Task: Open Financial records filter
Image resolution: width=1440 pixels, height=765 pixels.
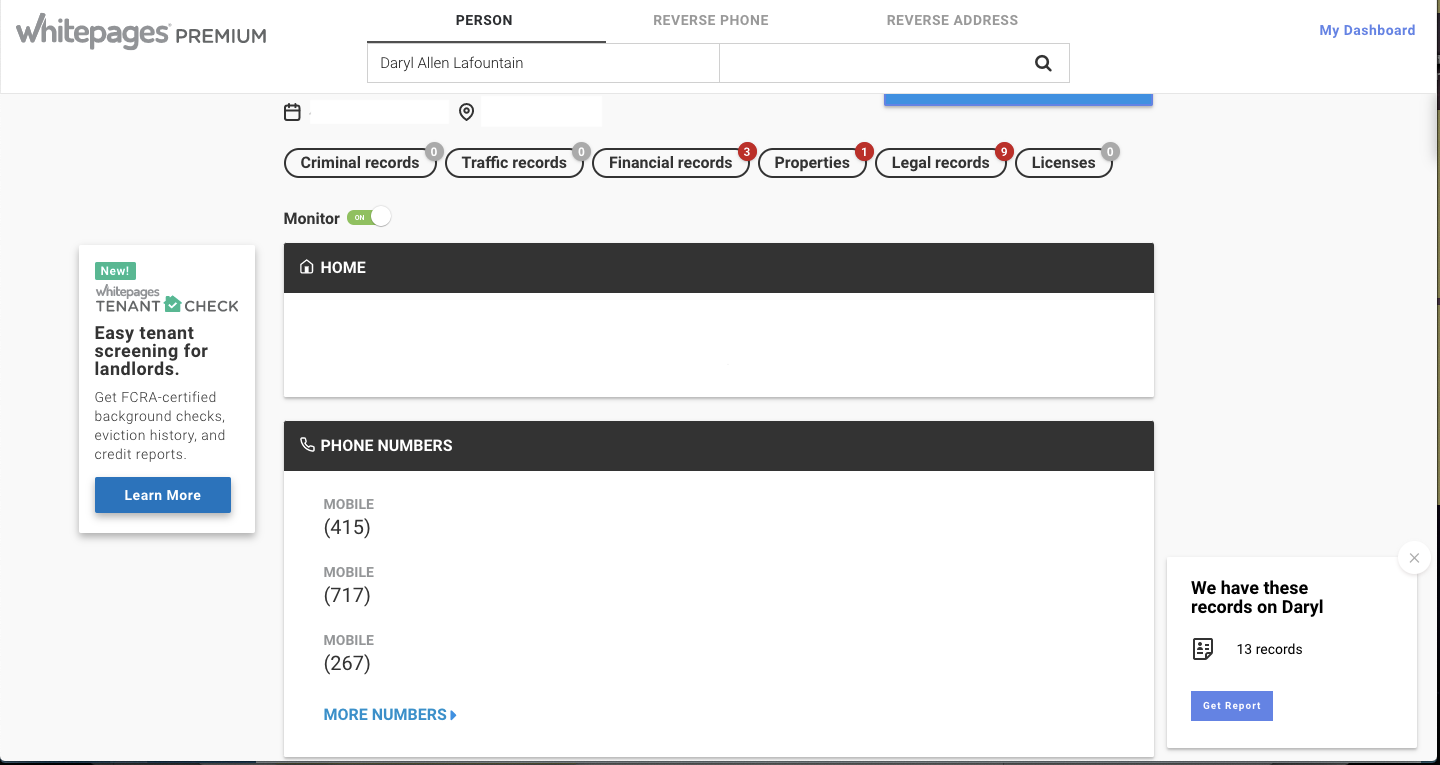Action: pyautogui.click(x=670, y=163)
